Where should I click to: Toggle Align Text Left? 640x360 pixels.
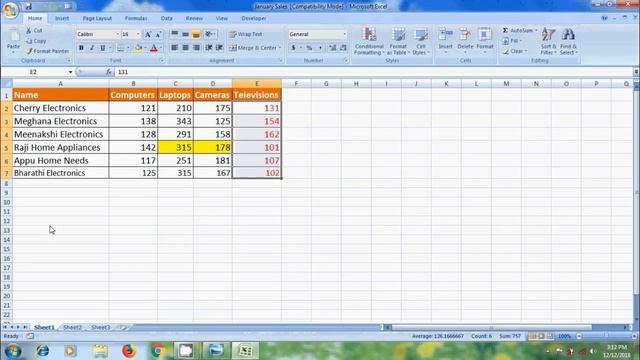[x=175, y=48]
